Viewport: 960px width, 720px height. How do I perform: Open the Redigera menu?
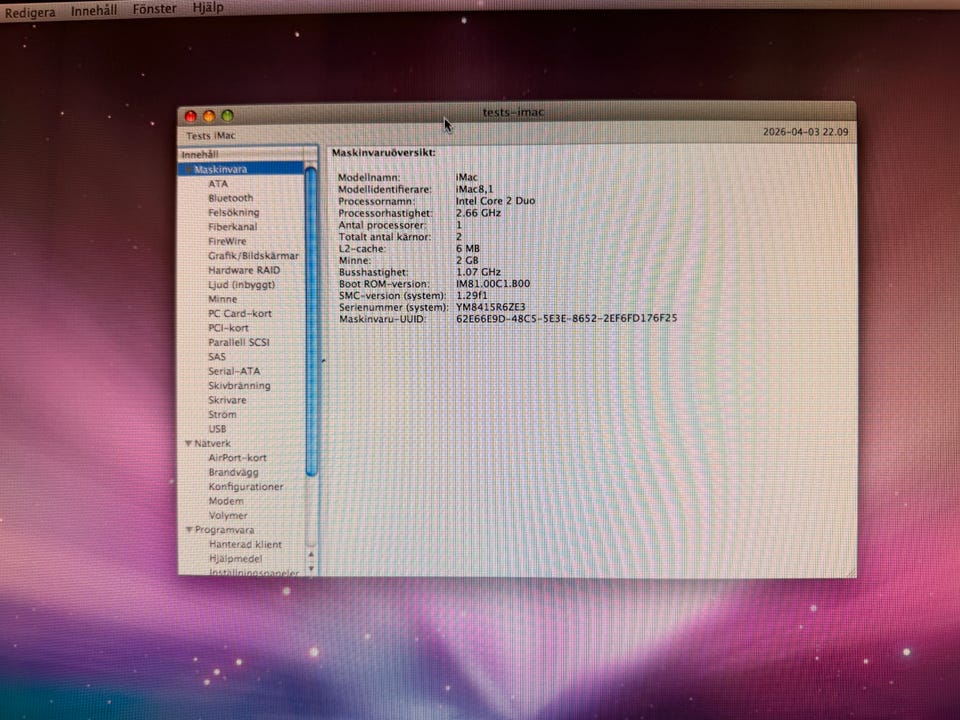30,9
